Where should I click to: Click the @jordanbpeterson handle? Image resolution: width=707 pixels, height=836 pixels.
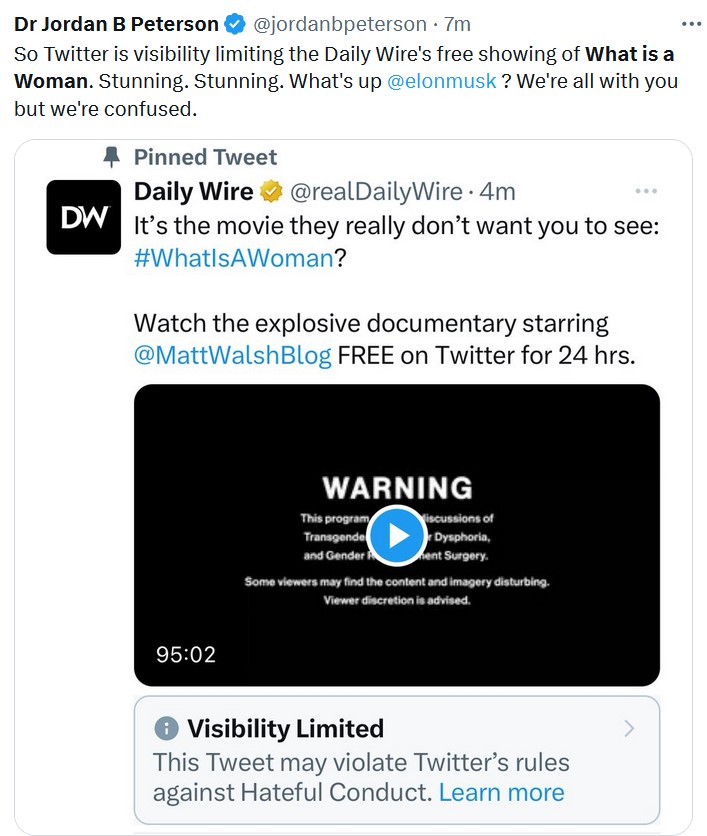[340, 25]
